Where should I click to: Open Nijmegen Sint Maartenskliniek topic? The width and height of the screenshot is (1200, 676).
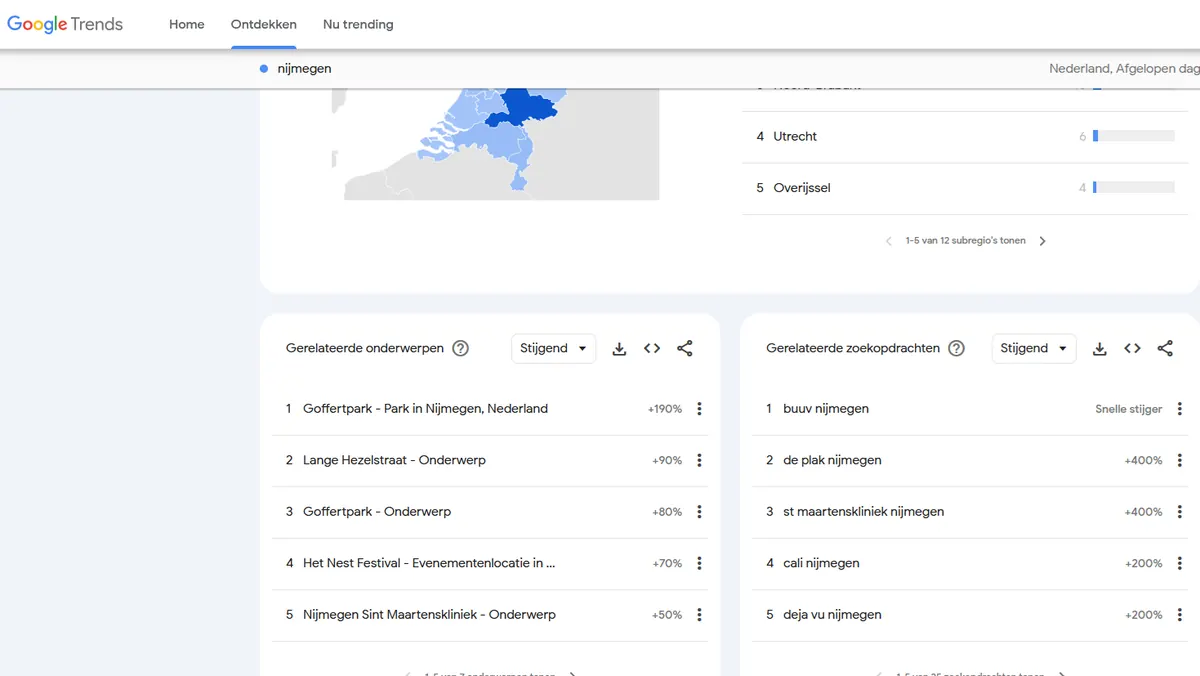(429, 615)
